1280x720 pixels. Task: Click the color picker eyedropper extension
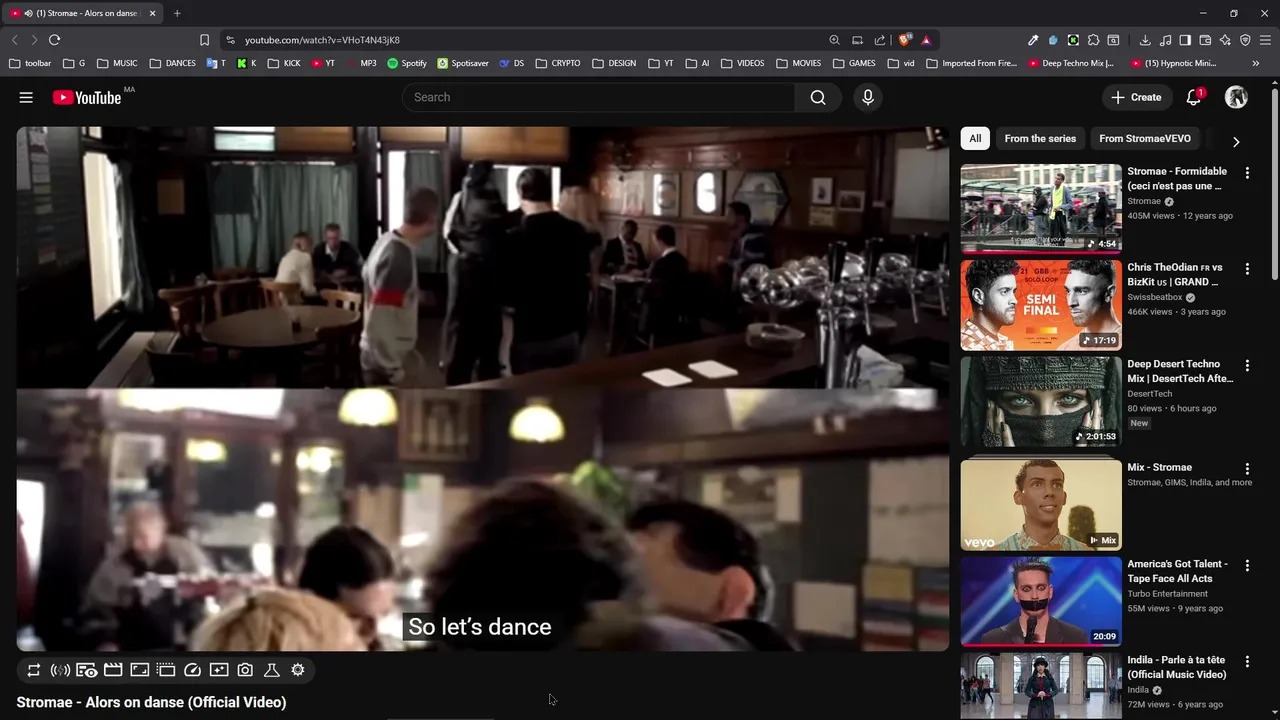coord(1033,40)
